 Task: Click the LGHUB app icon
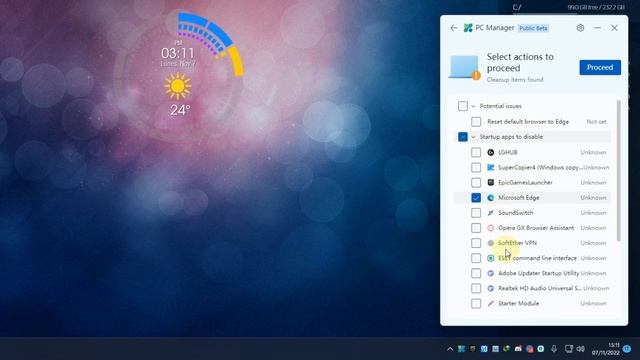pos(491,152)
